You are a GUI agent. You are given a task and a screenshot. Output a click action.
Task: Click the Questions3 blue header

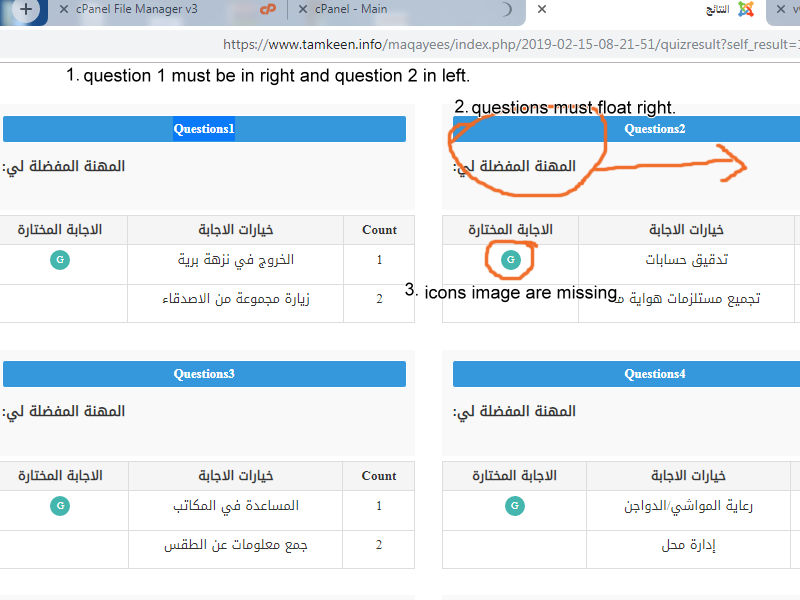[204, 374]
